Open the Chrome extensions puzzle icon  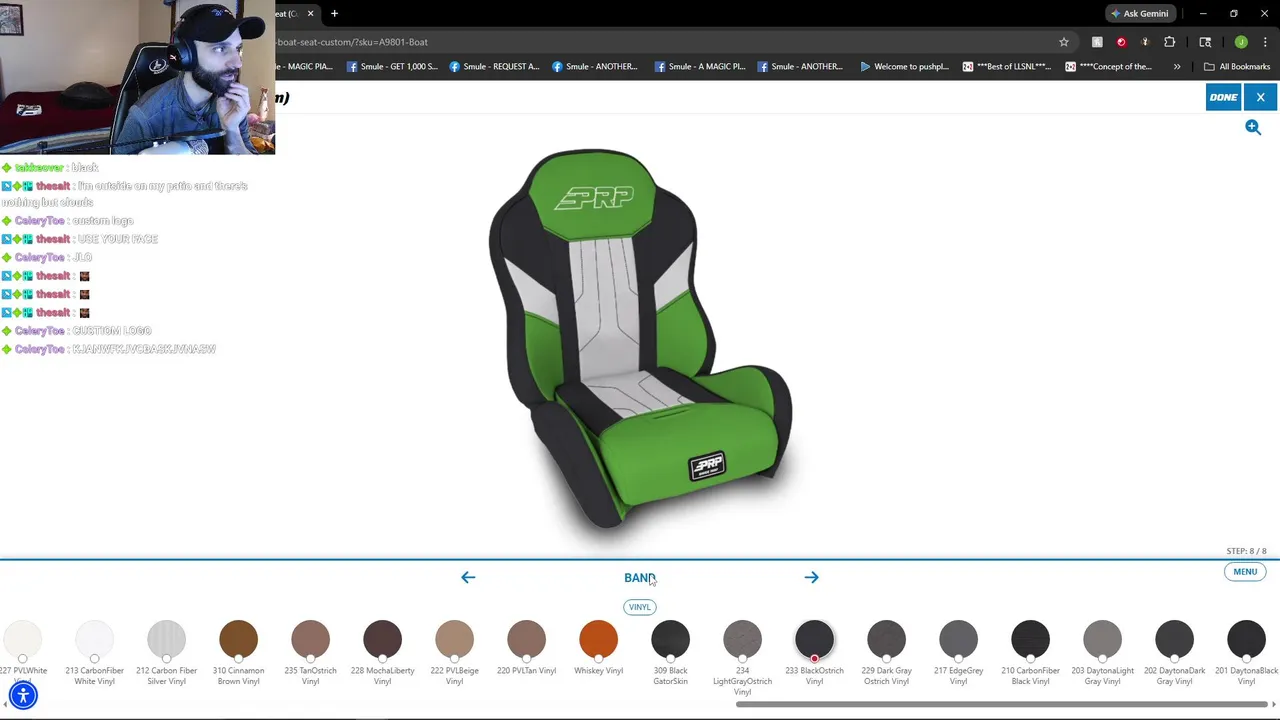[1169, 42]
